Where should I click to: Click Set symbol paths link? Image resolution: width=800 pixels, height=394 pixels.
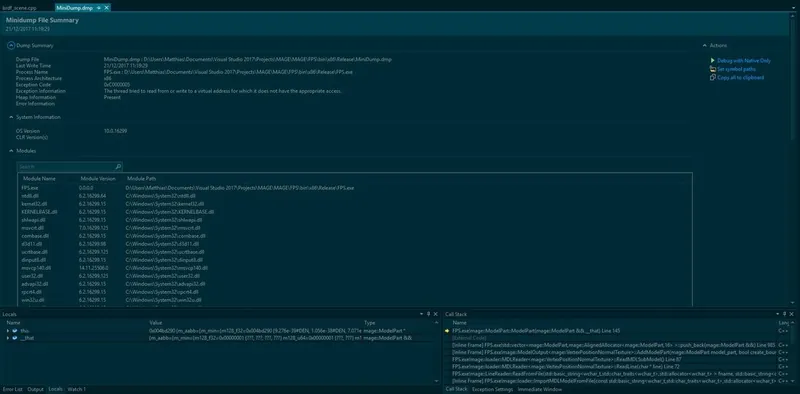(x=736, y=69)
